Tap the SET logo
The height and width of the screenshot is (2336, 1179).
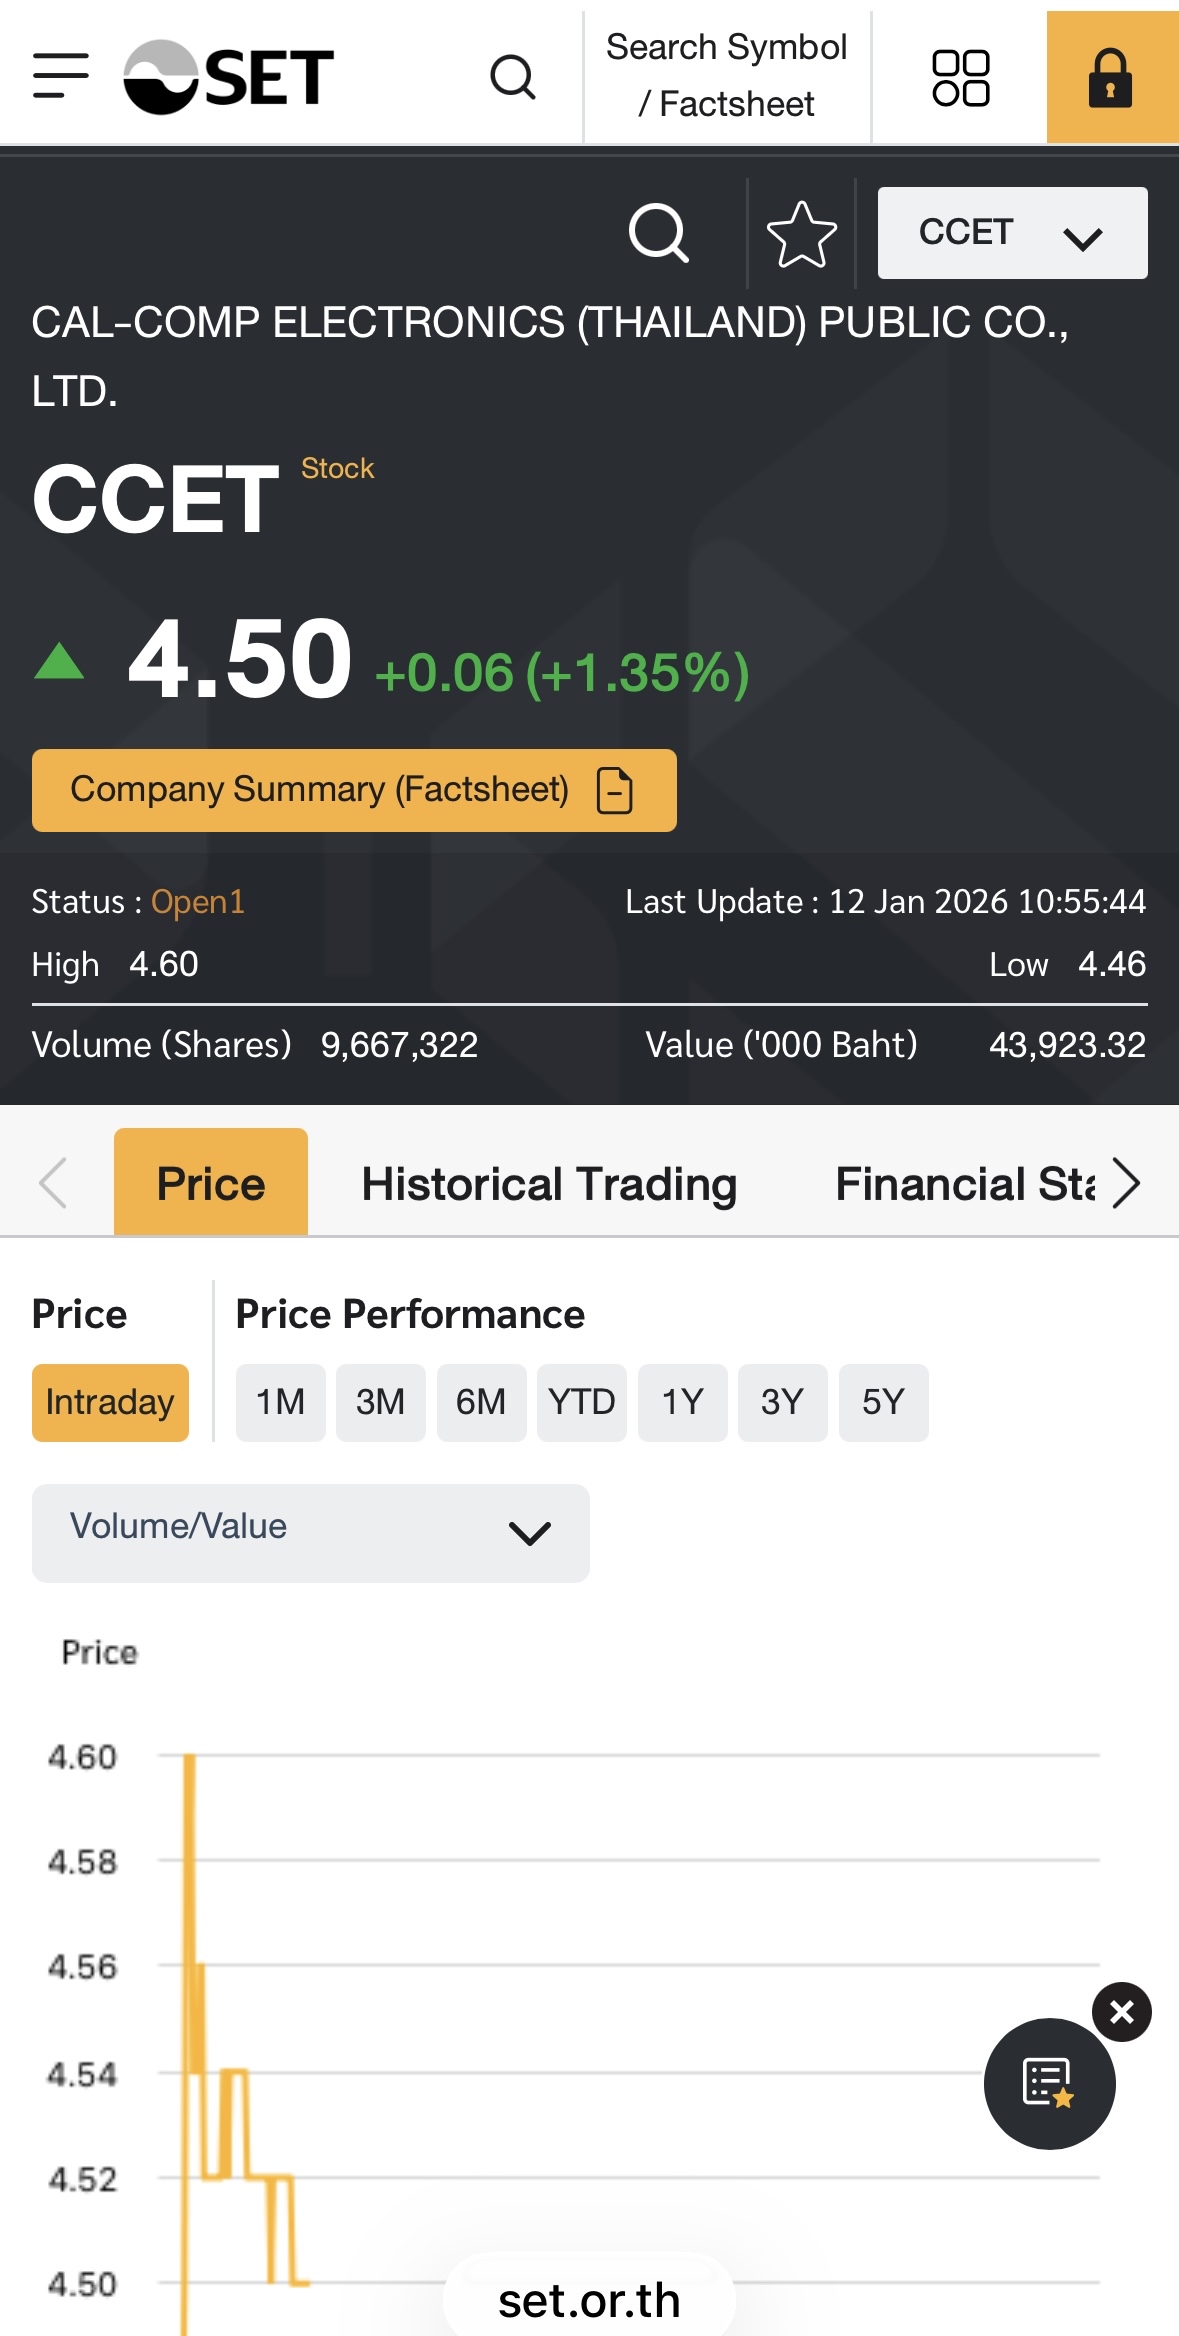tap(229, 77)
